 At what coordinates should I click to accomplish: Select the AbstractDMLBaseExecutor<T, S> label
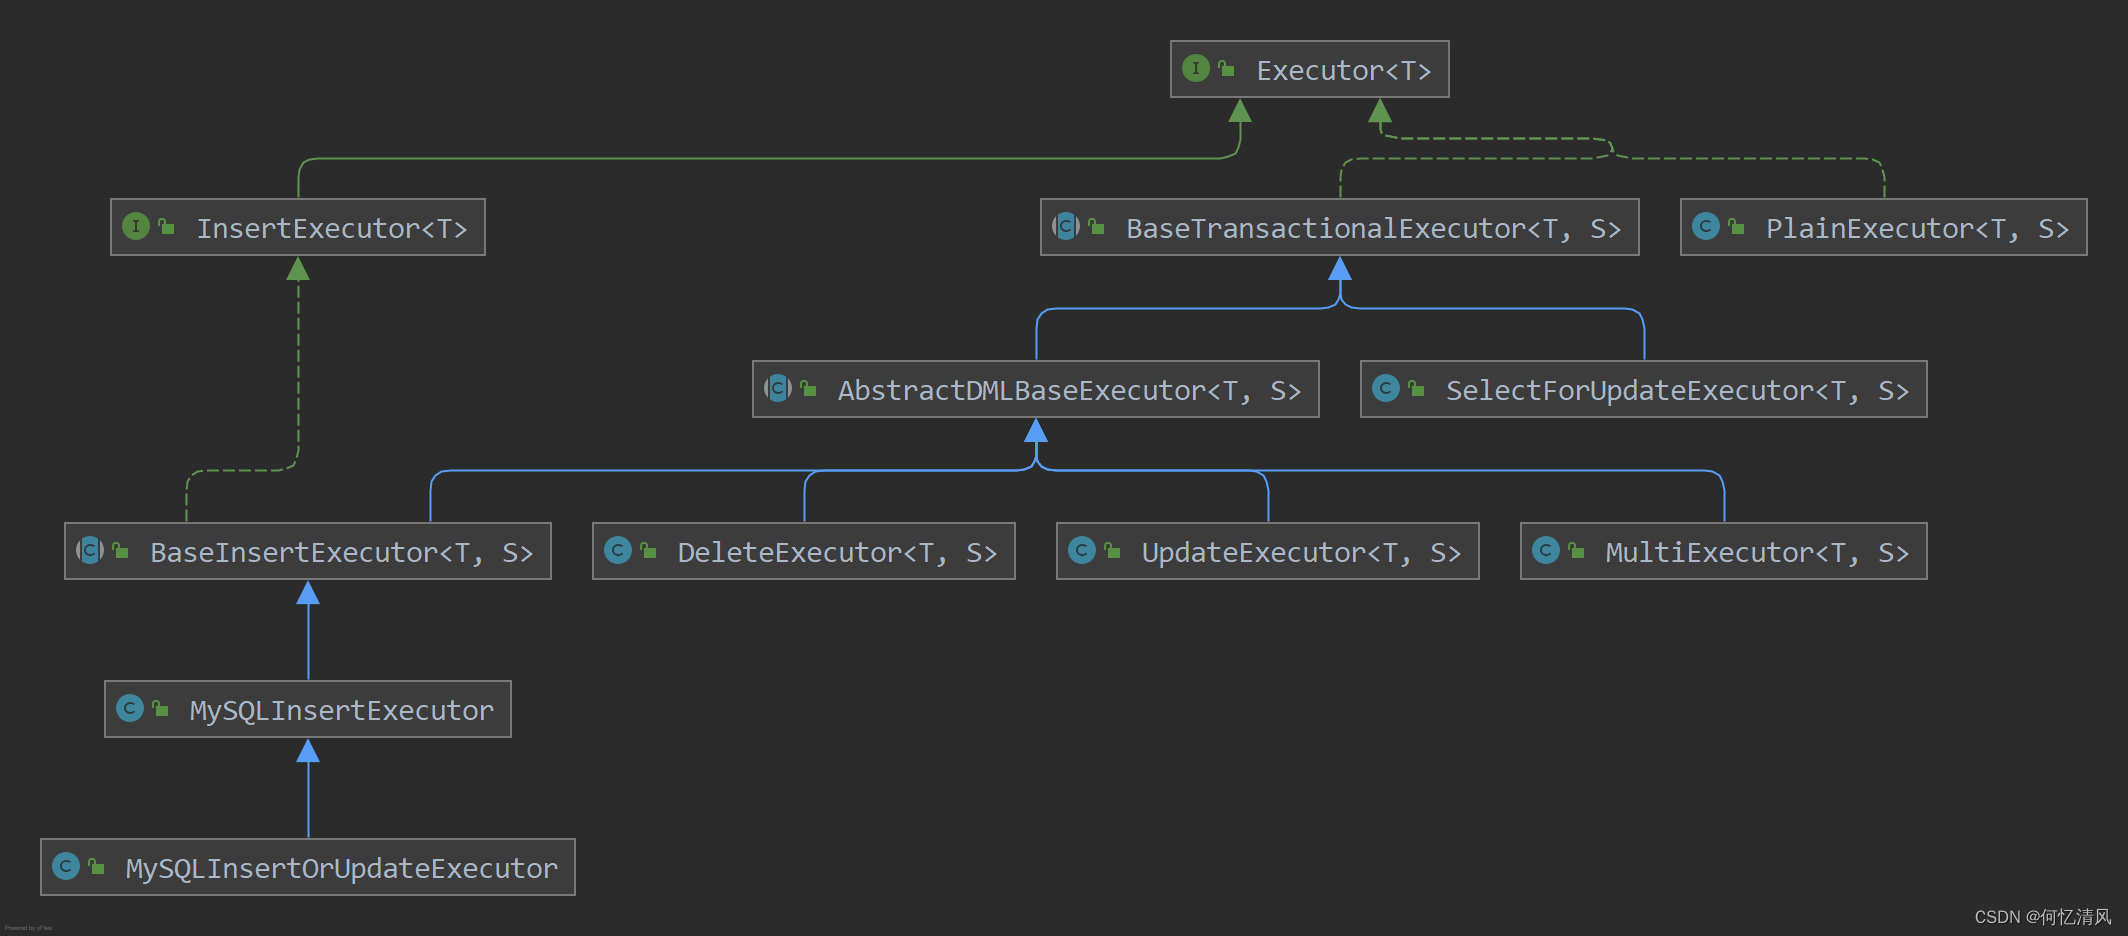click(x=1069, y=391)
